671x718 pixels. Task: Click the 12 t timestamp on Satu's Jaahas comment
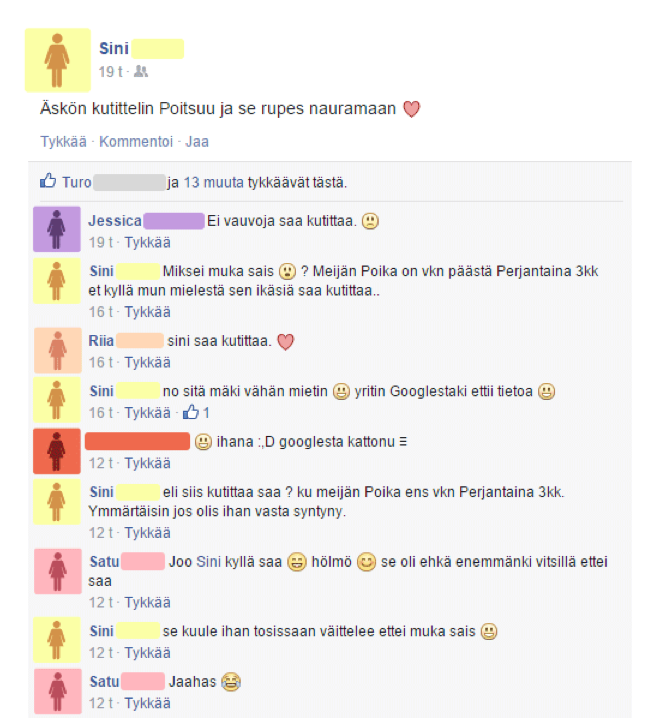click(x=101, y=703)
